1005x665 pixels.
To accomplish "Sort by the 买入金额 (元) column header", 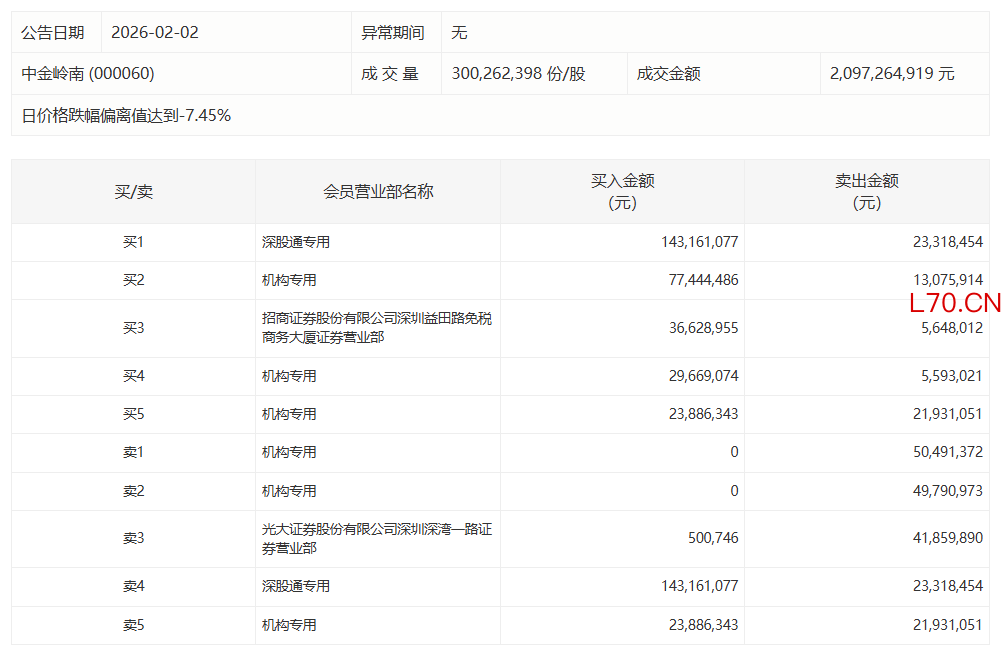I will [x=622, y=192].
